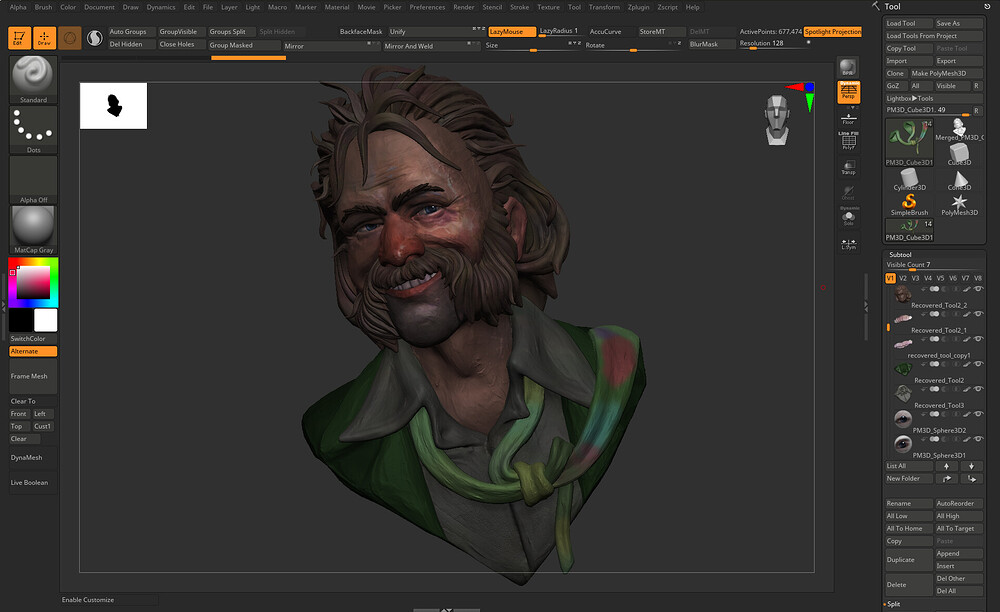Click the Live Boolean button

(33, 483)
